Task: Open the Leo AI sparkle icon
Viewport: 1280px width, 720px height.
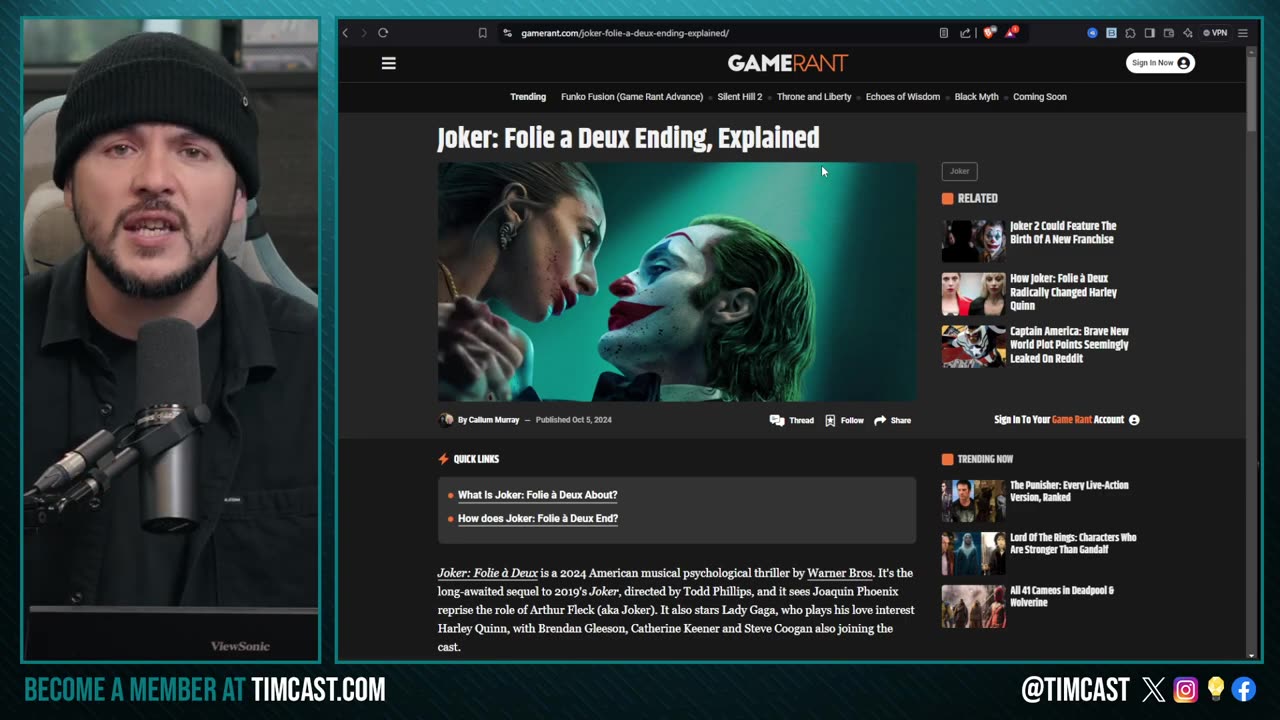Action: (1187, 33)
